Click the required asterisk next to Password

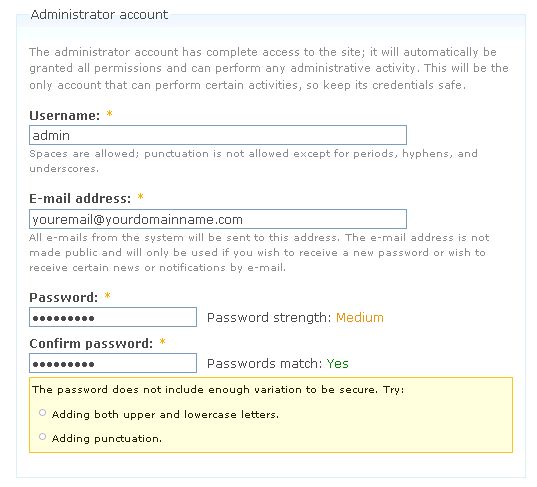[108, 295]
